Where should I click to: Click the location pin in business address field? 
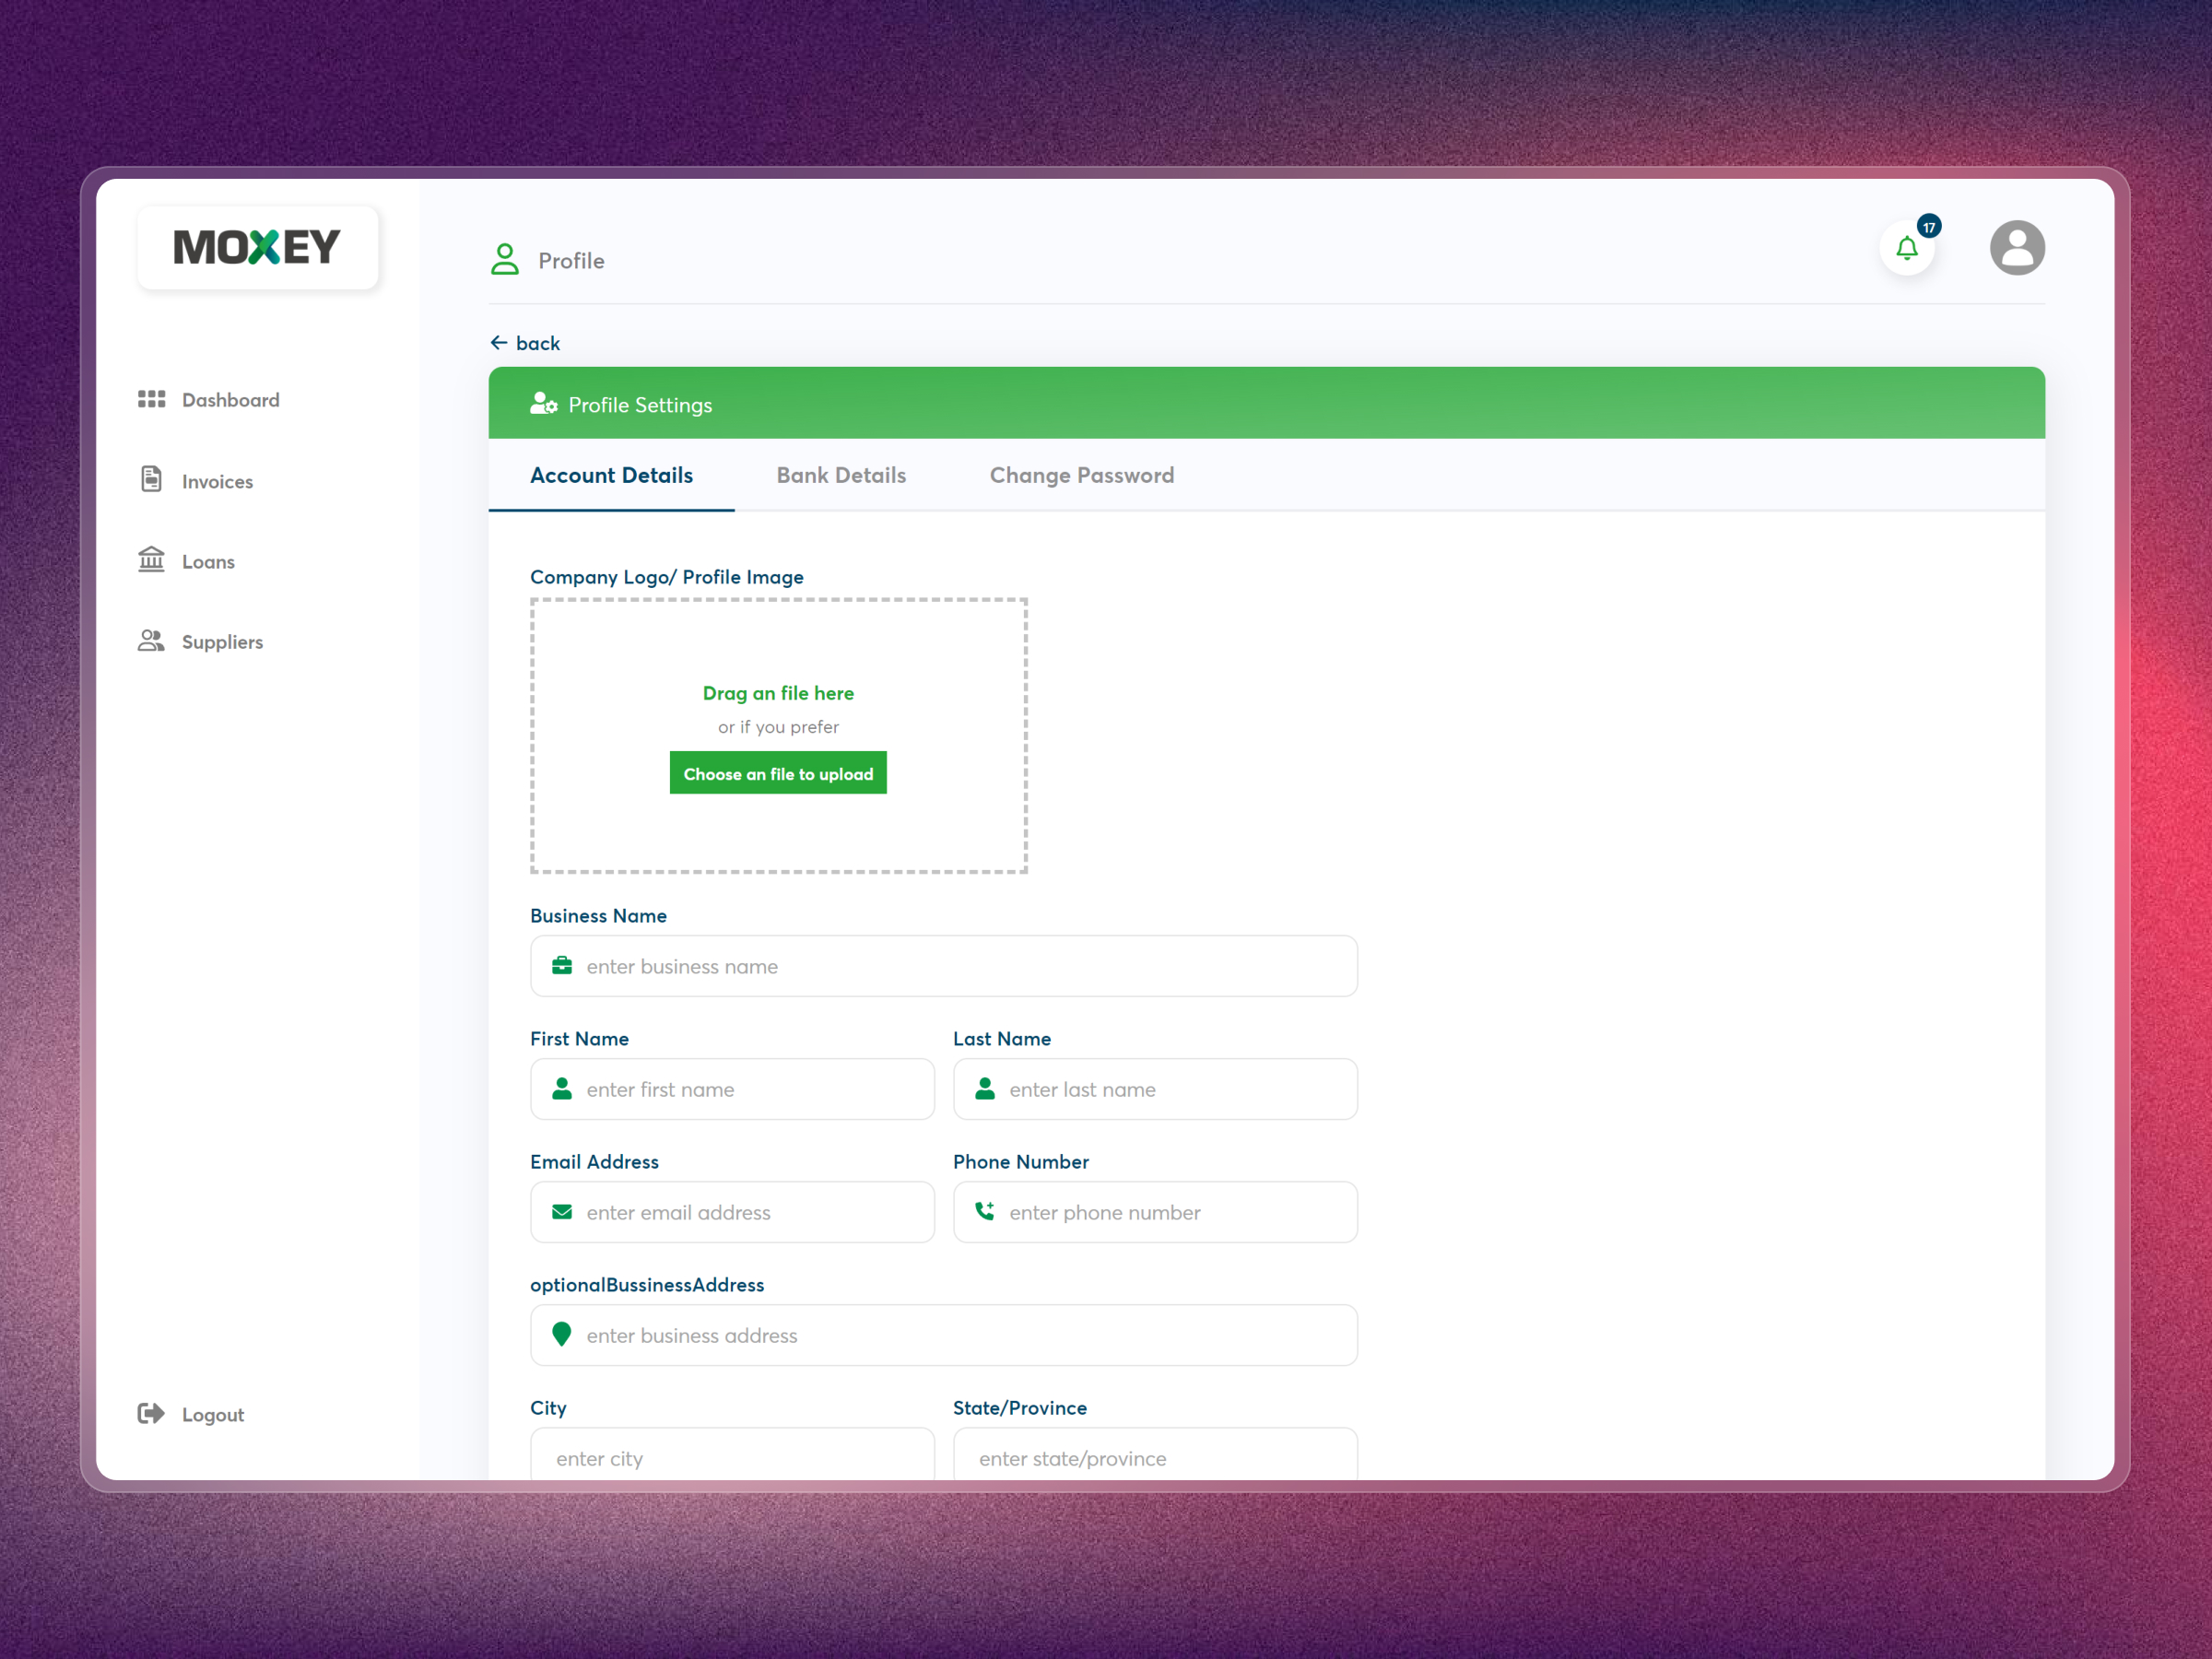562,1334
